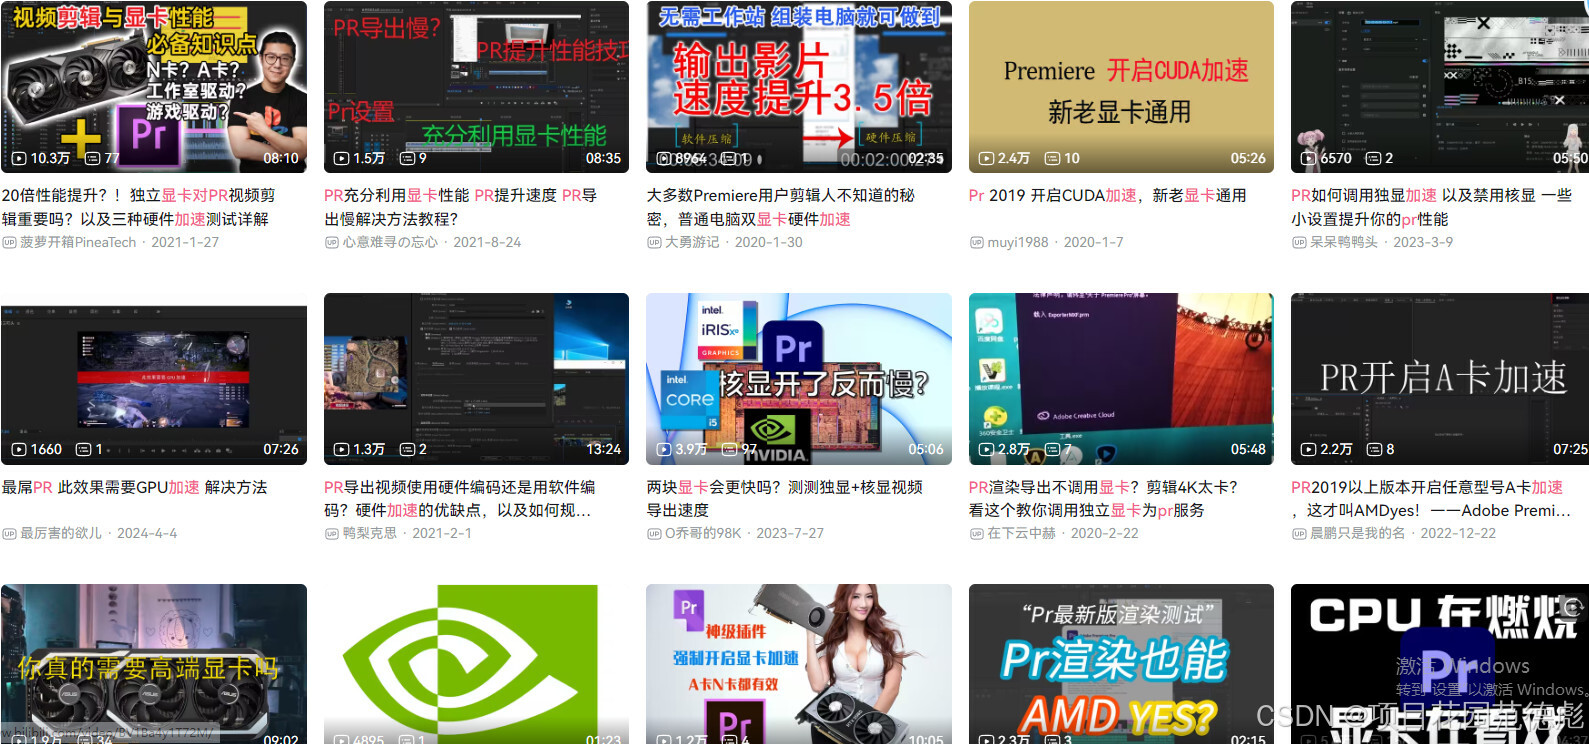Viewport: 1589px width, 744px height.
Task: Visit uploader O乔哥的98K
Action: 703,534
